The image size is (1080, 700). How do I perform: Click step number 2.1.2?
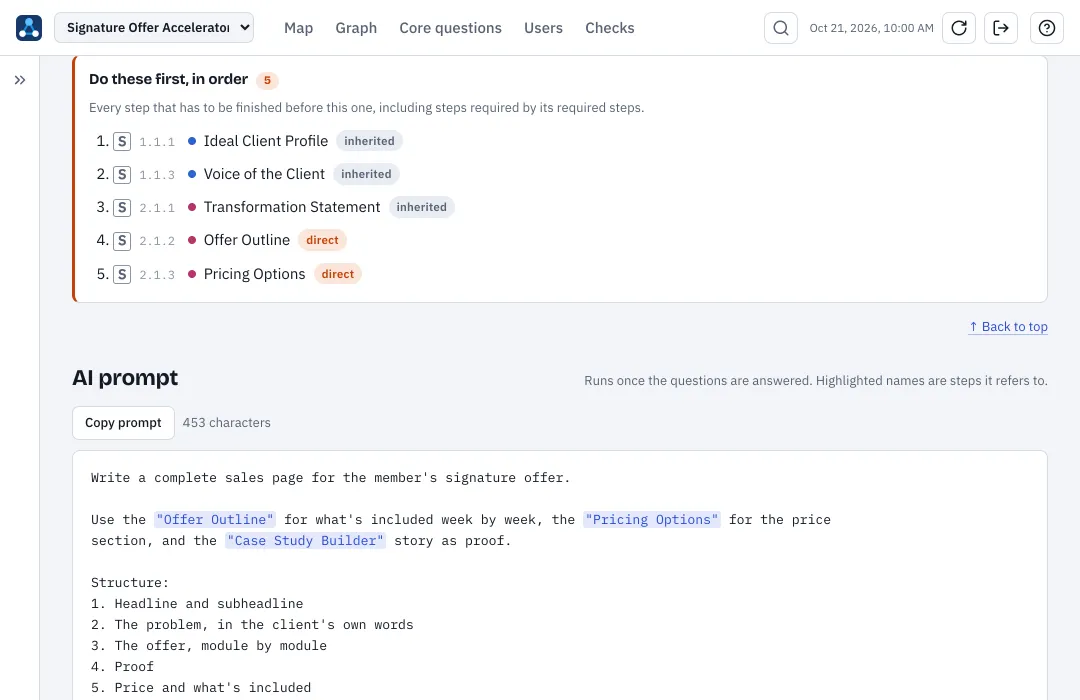157,241
